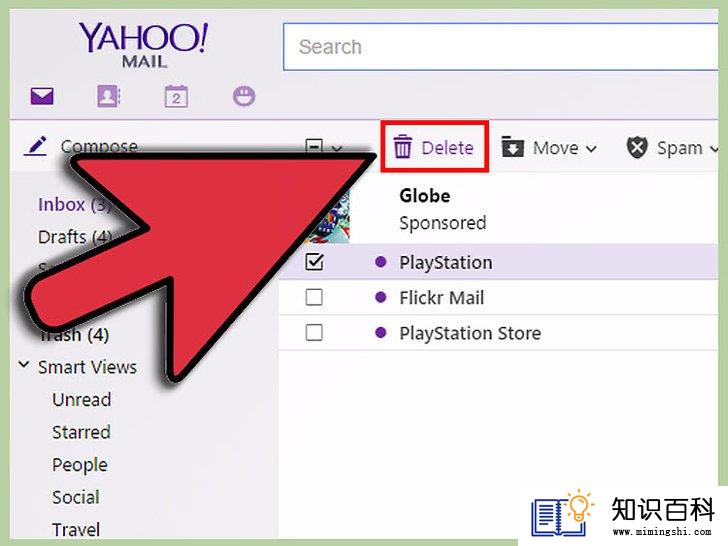
Task: Check the PlayStation Store email checkbox
Action: (314, 332)
